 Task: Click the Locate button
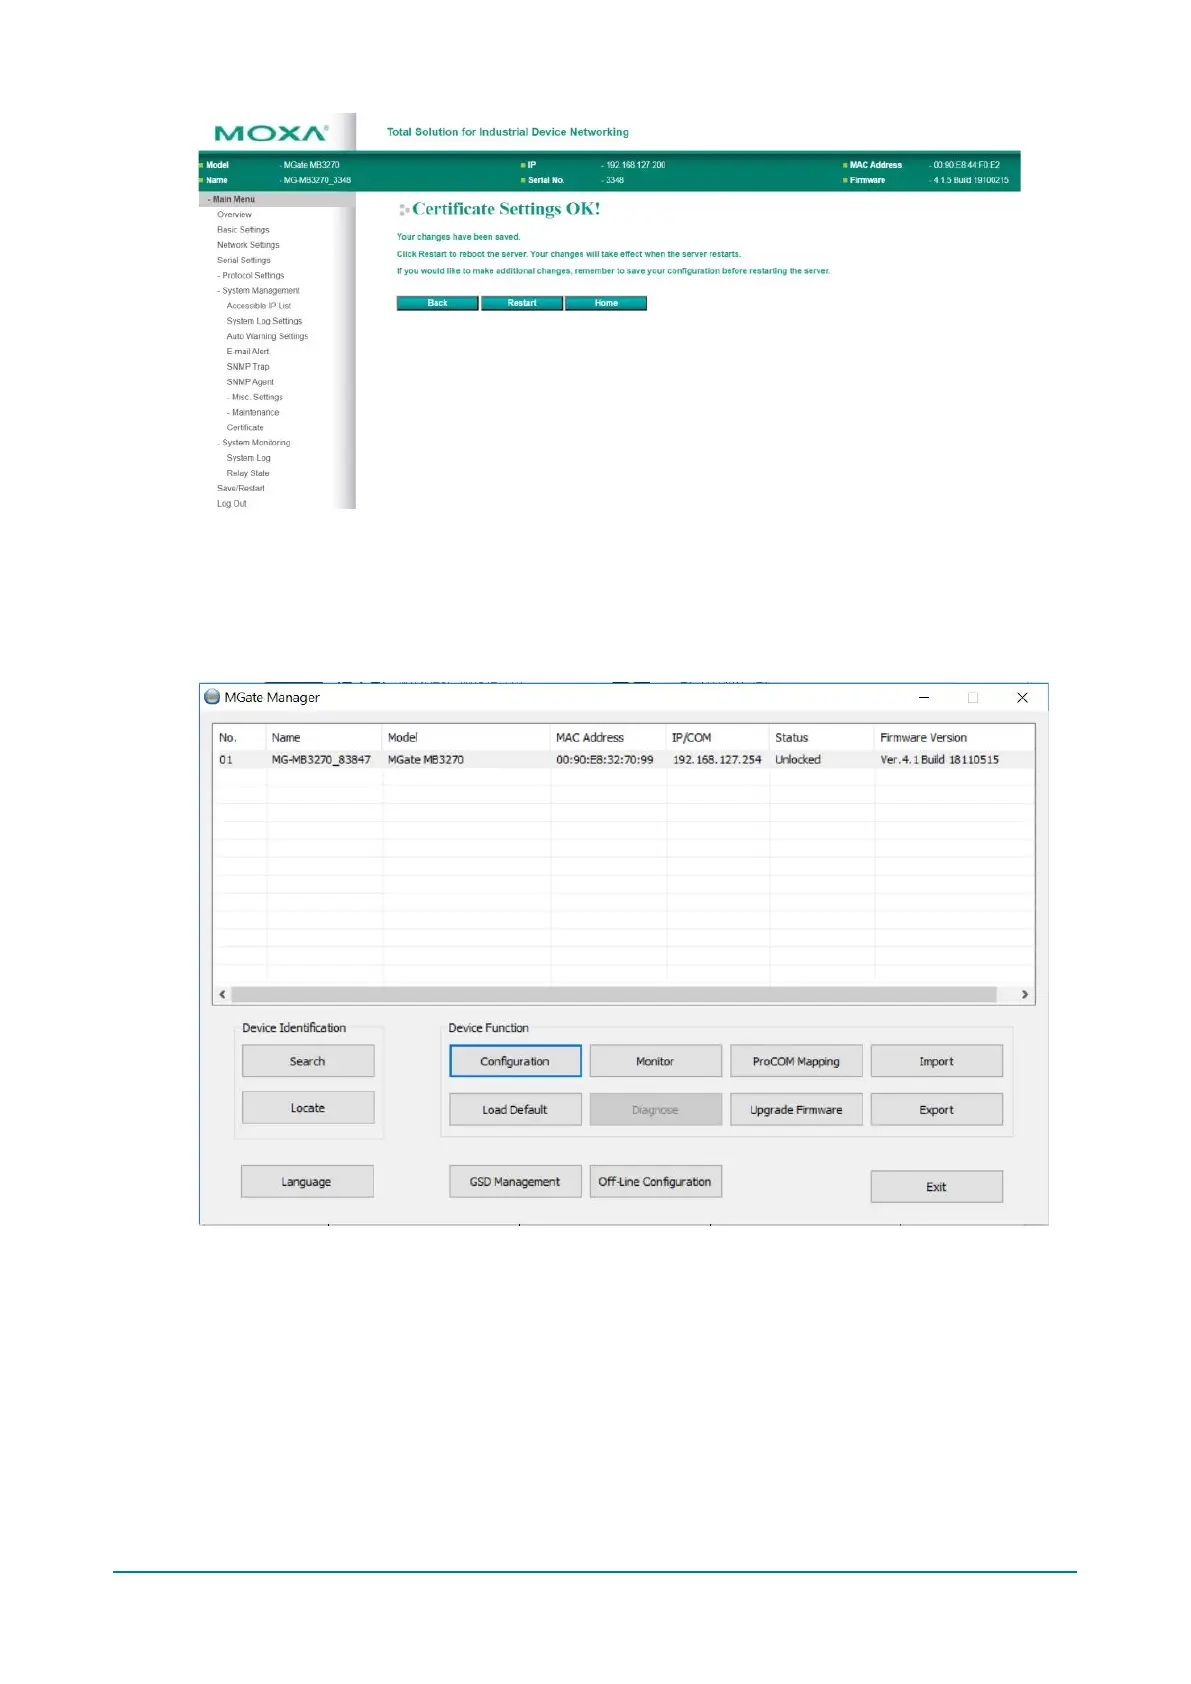click(x=308, y=1108)
